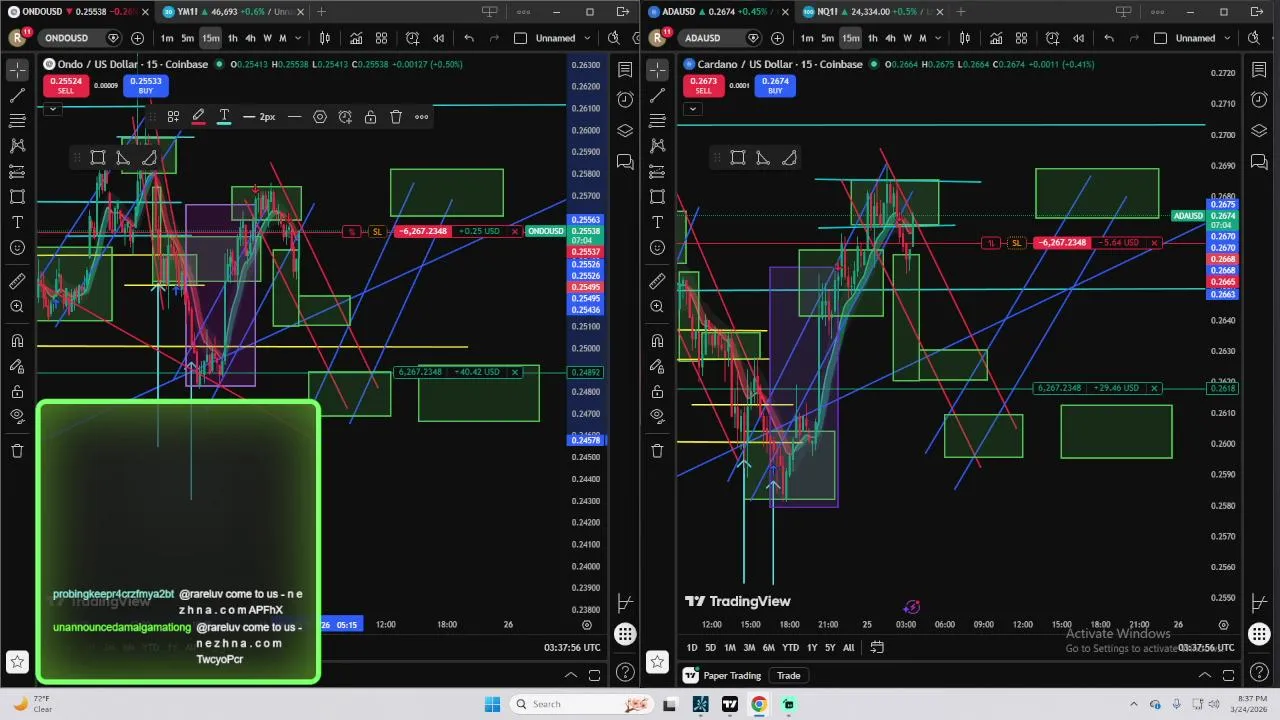The height and width of the screenshot is (720, 1280).
Task: Activate zoom-in tool in ONDOUSD sidebar
Action: [17, 307]
